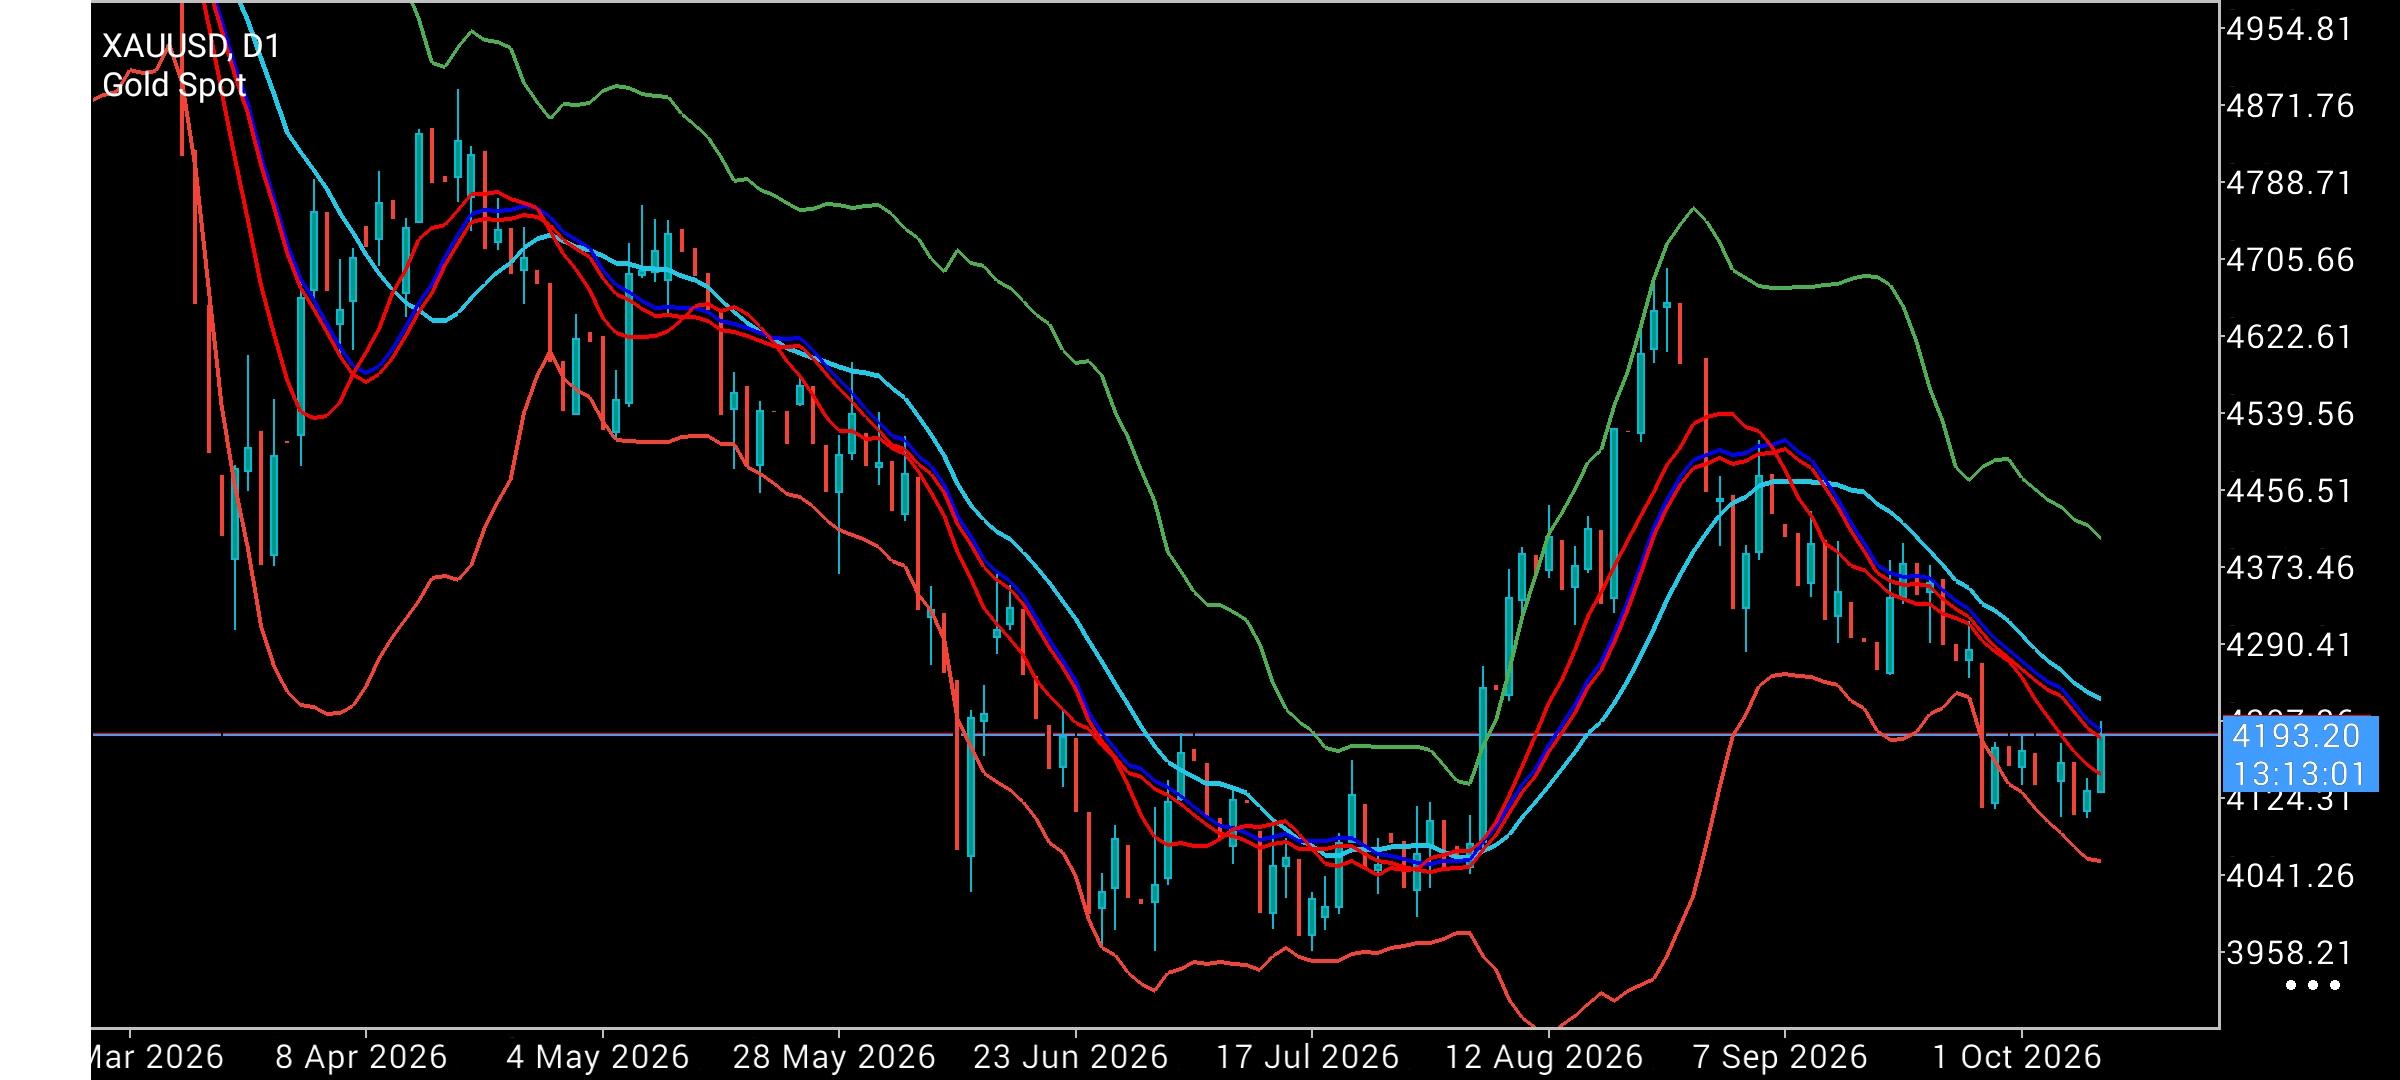2400x1080 pixels.
Task: Click the 4456.51 price scale label
Action: 2290,491
